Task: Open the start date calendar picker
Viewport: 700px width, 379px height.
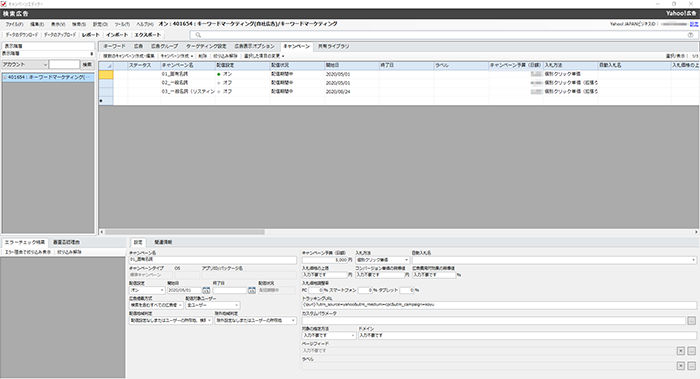Action: click(206, 290)
